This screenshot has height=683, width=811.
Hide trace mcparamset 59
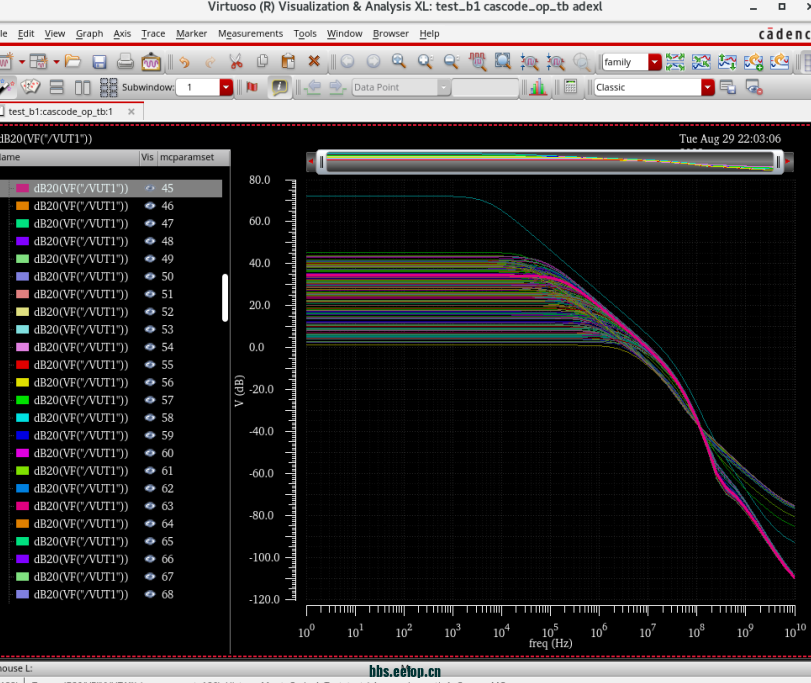tap(150, 435)
